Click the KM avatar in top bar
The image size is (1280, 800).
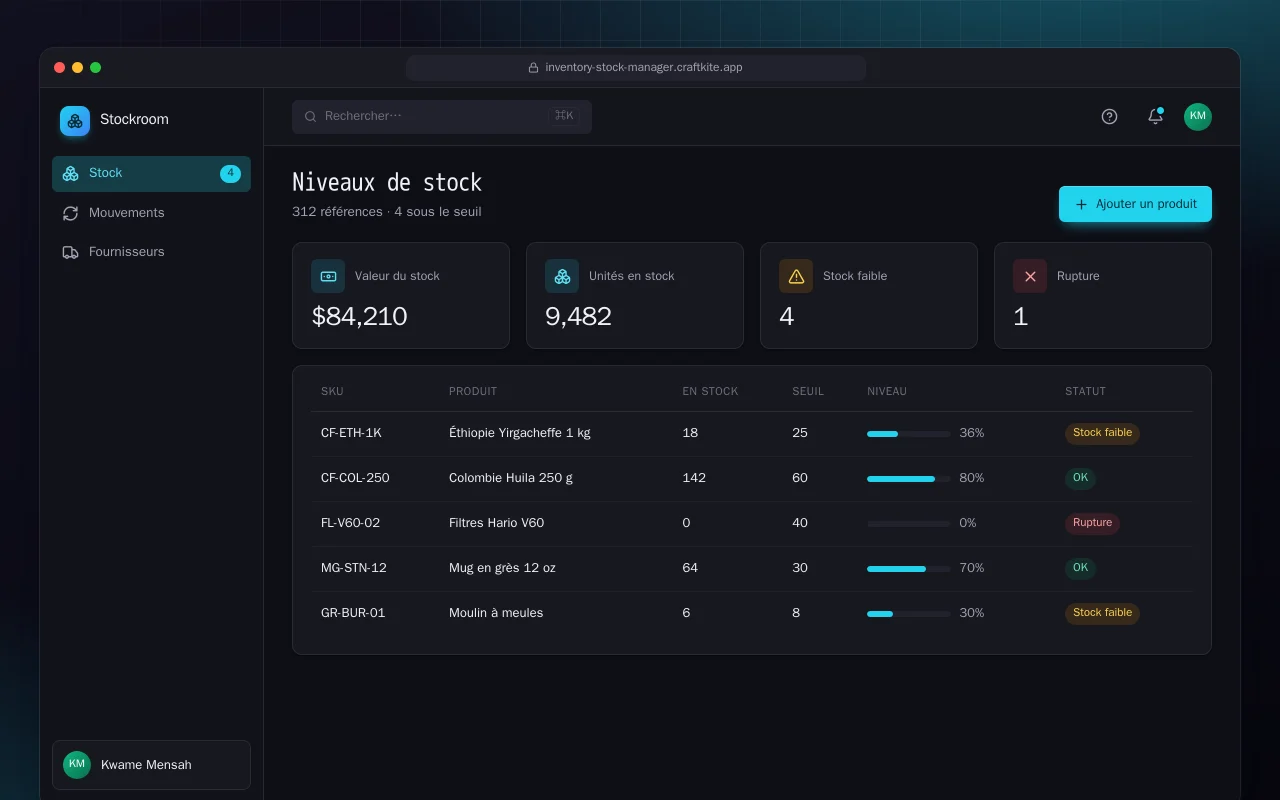(x=1198, y=117)
